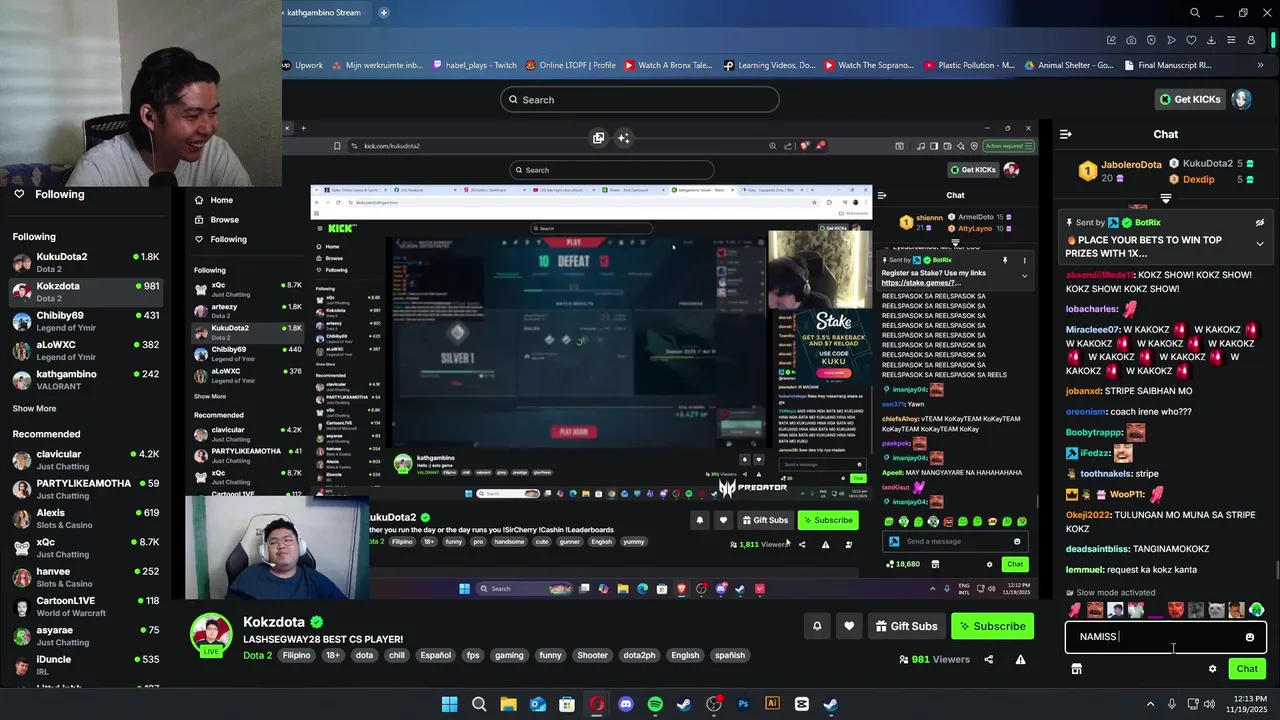Open Illustrator from taskbar
The height and width of the screenshot is (720, 1280).
click(x=772, y=704)
